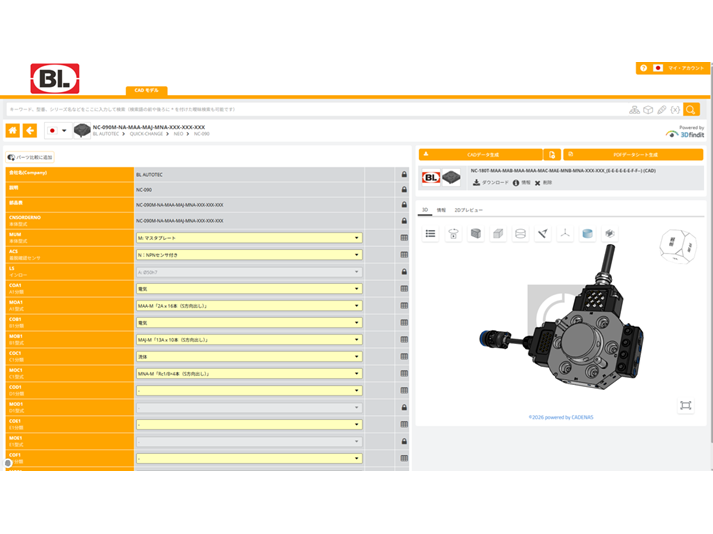
Task: Click the ダウンロード link for the CAD file
Action: [491, 183]
